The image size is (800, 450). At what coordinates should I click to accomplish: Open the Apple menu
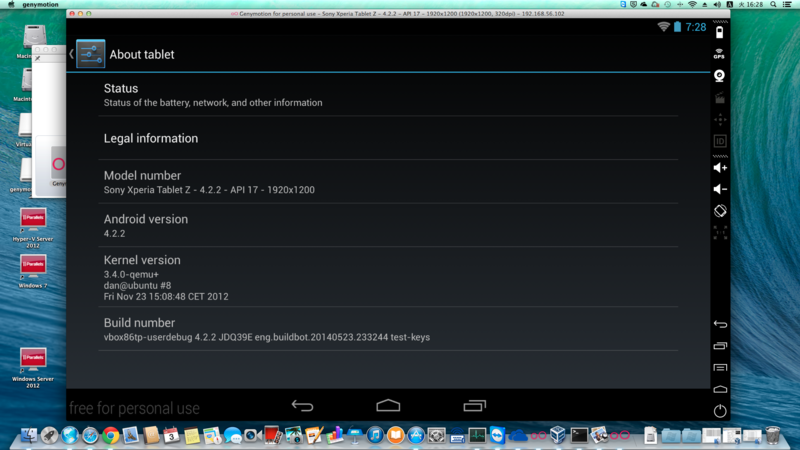(11, 4)
